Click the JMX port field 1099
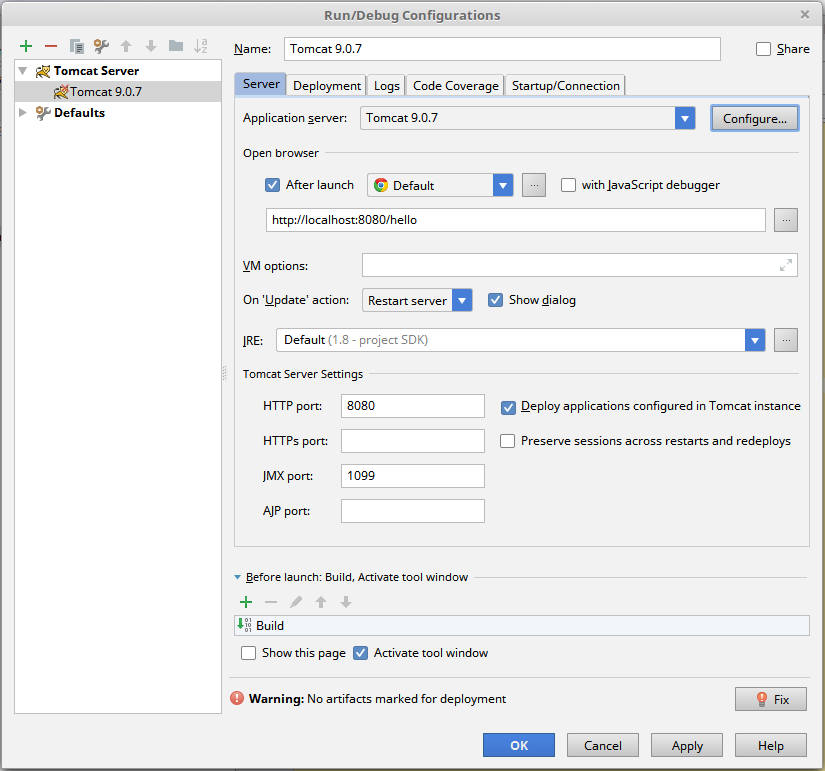The height and width of the screenshot is (771, 825). (x=412, y=476)
